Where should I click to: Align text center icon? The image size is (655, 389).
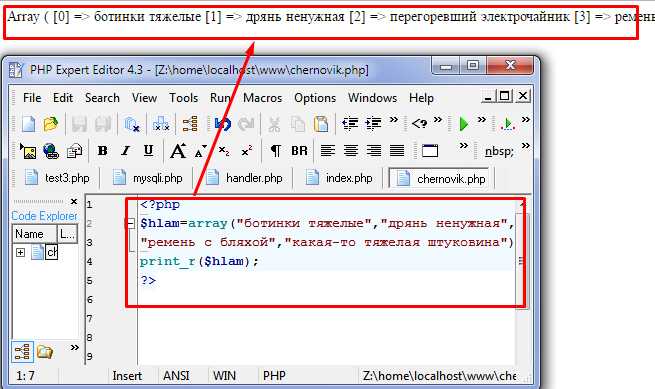351,151
